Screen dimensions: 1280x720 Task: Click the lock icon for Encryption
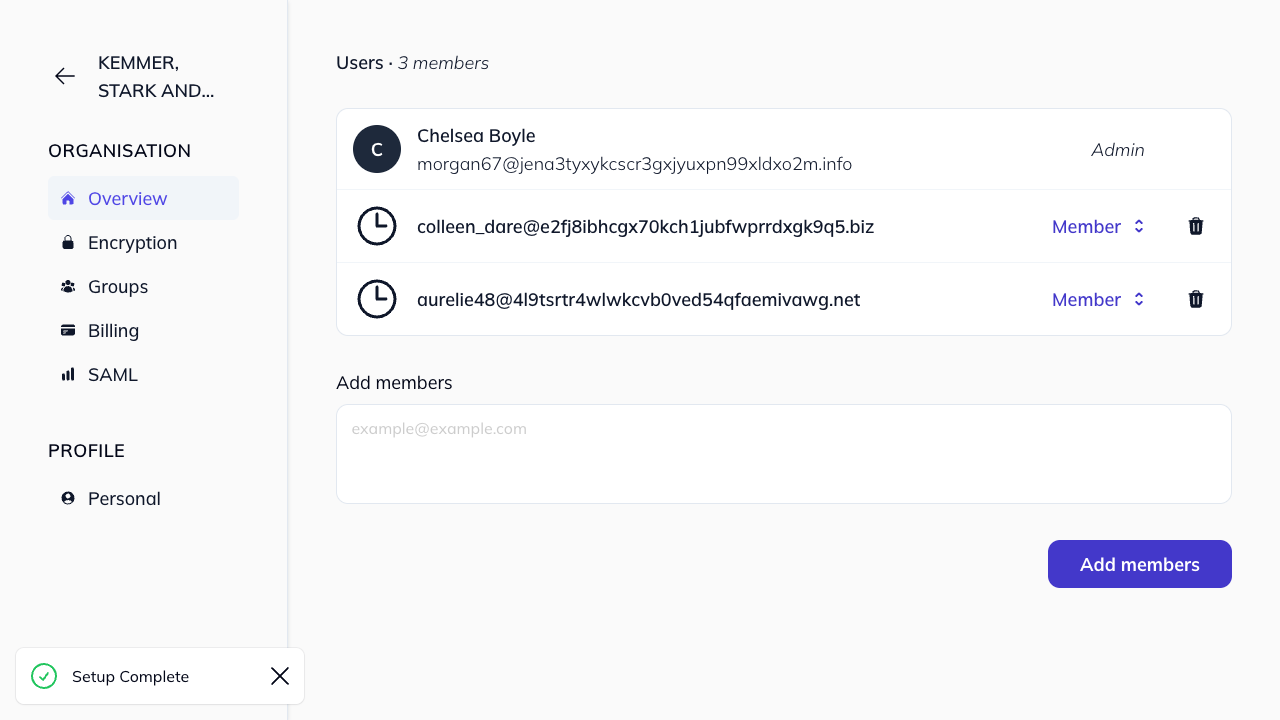(68, 242)
